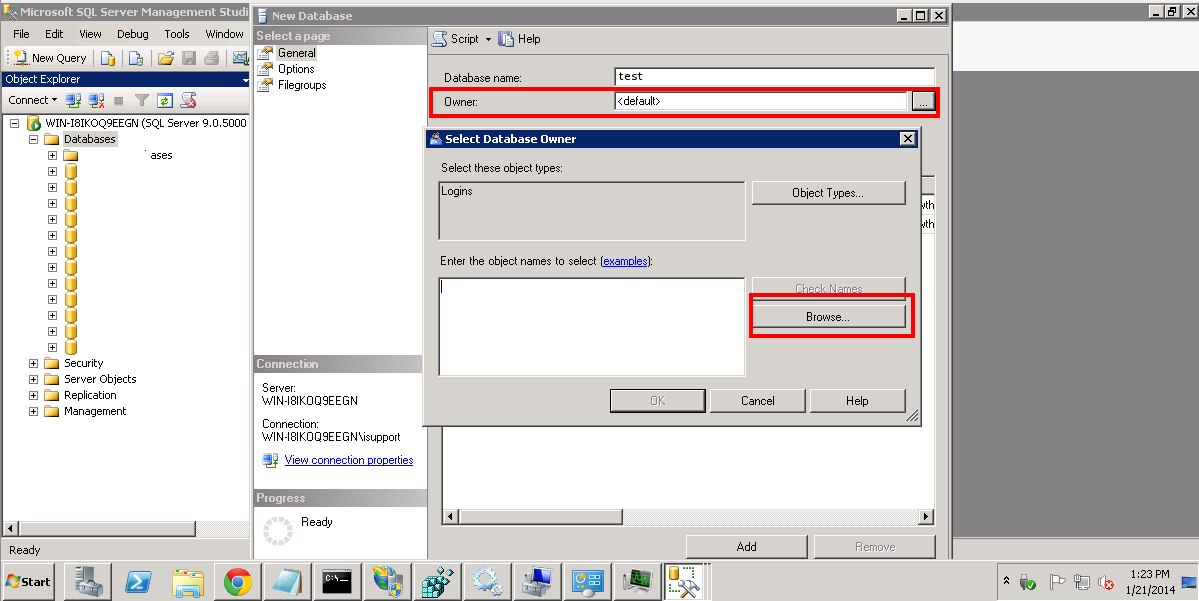Screen dimensions: 1199x601
Task: Click the Object Explorer horizontal scrollbar thumb
Action: click(x=107, y=529)
